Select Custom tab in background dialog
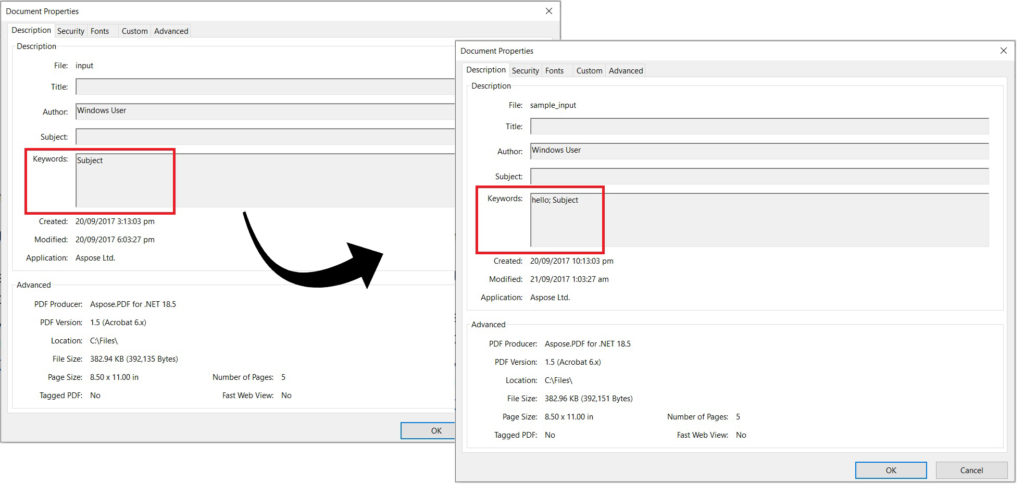 [134, 31]
